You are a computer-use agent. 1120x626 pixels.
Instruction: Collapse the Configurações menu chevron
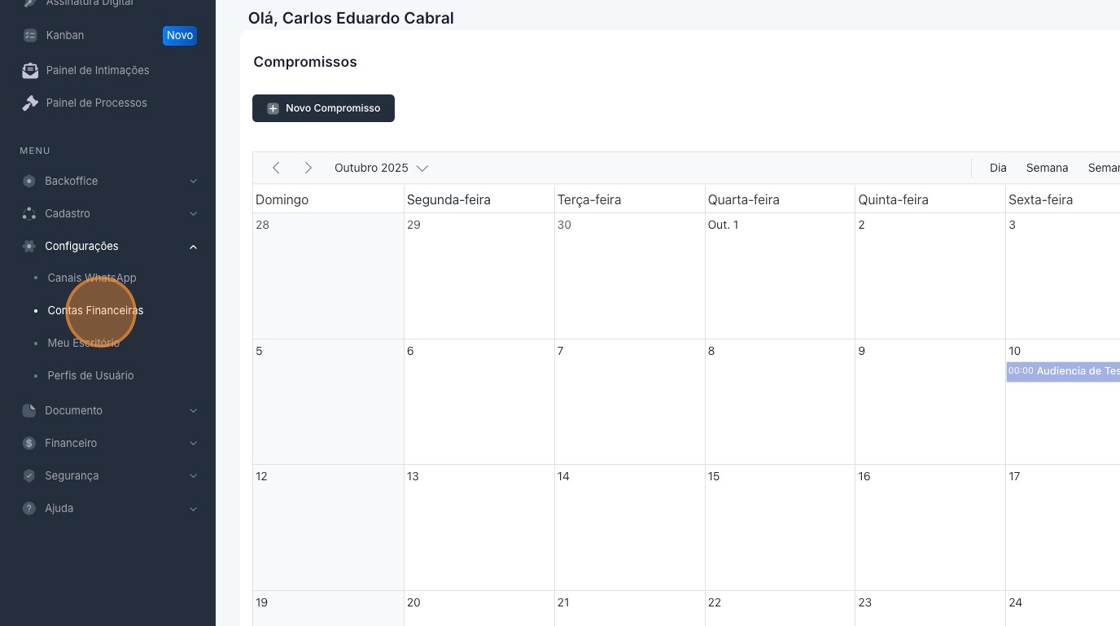pyautogui.click(x=193, y=247)
